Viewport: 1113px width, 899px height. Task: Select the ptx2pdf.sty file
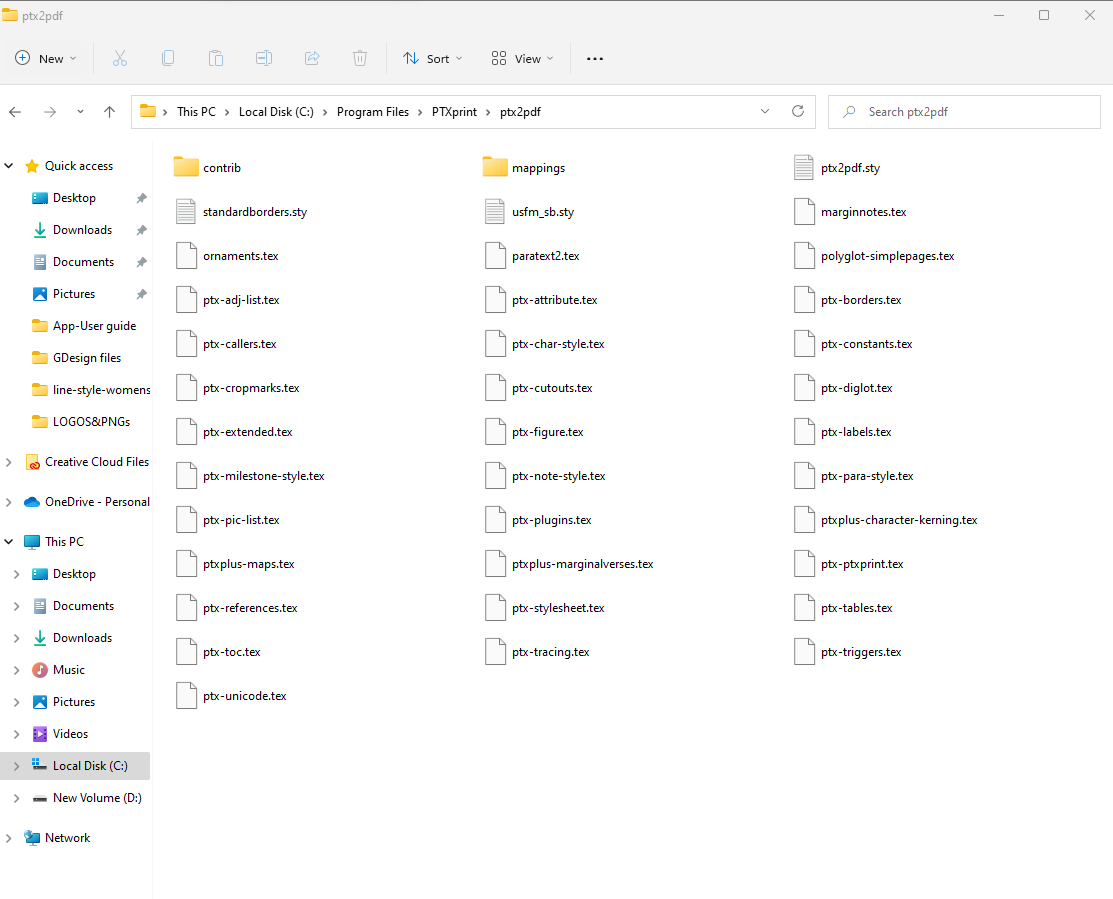click(851, 167)
